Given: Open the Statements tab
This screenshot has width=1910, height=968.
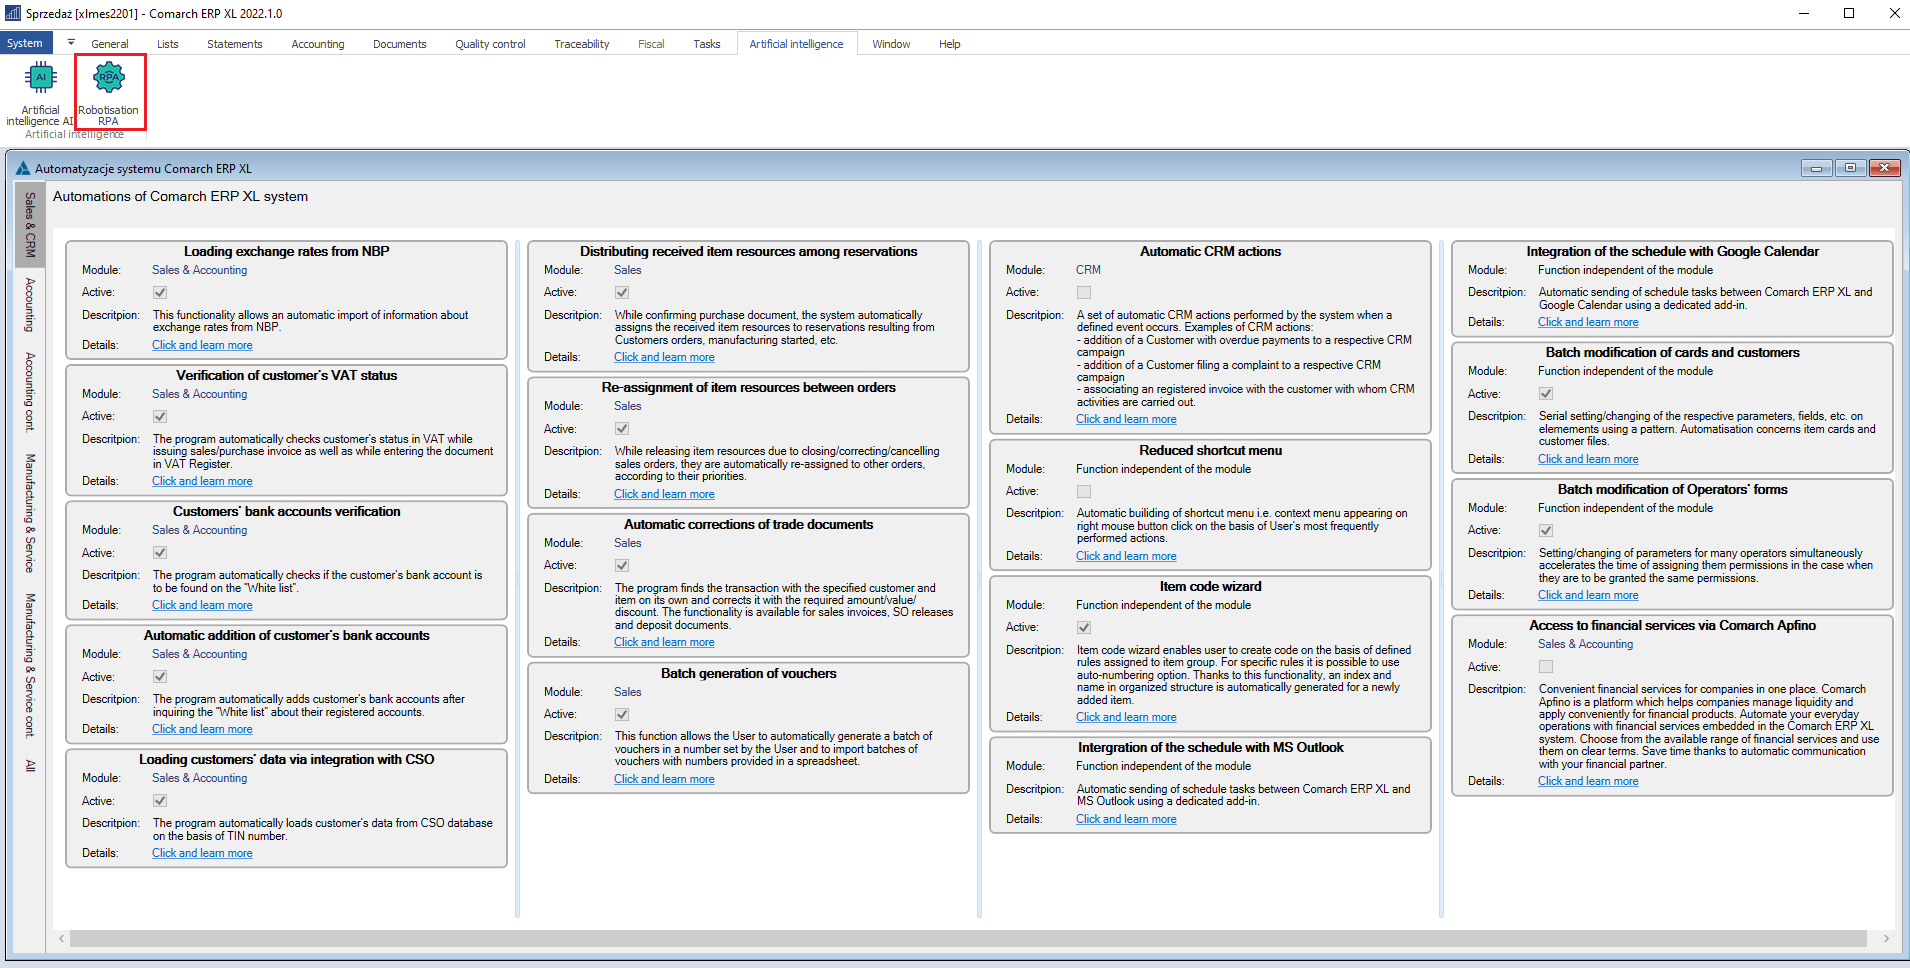Looking at the screenshot, I should (235, 44).
